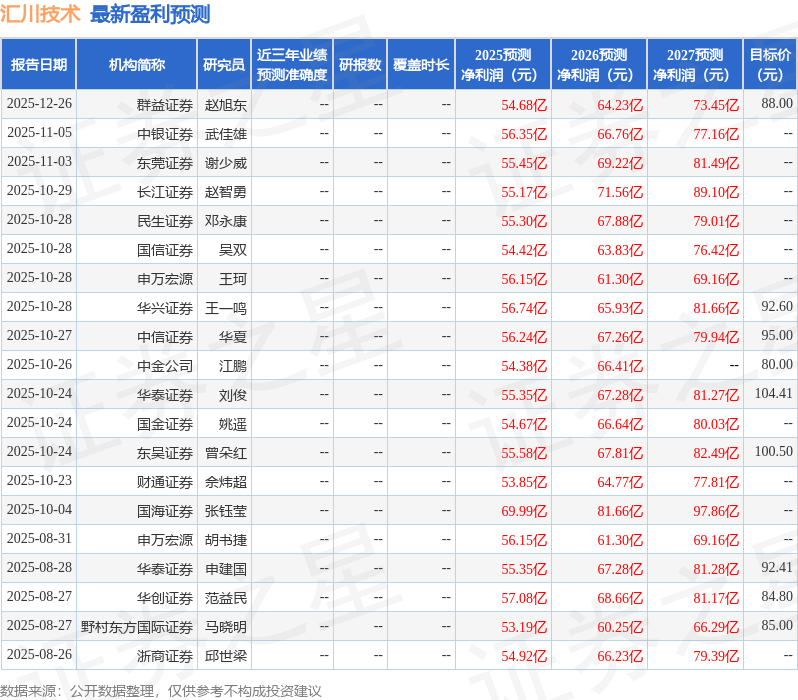Click the 研究员 column header
The image size is (798, 700).
(224, 64)
